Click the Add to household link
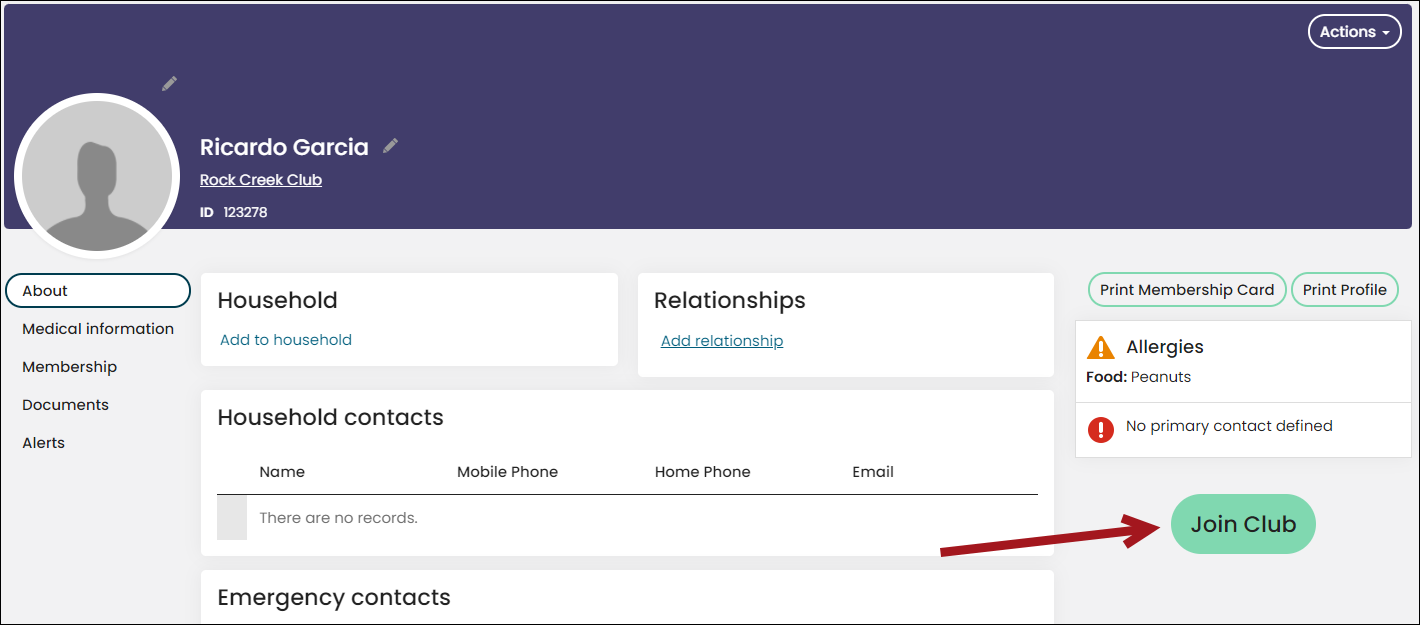This screenshot has height=625, width=1420. (x=286, y=340)
